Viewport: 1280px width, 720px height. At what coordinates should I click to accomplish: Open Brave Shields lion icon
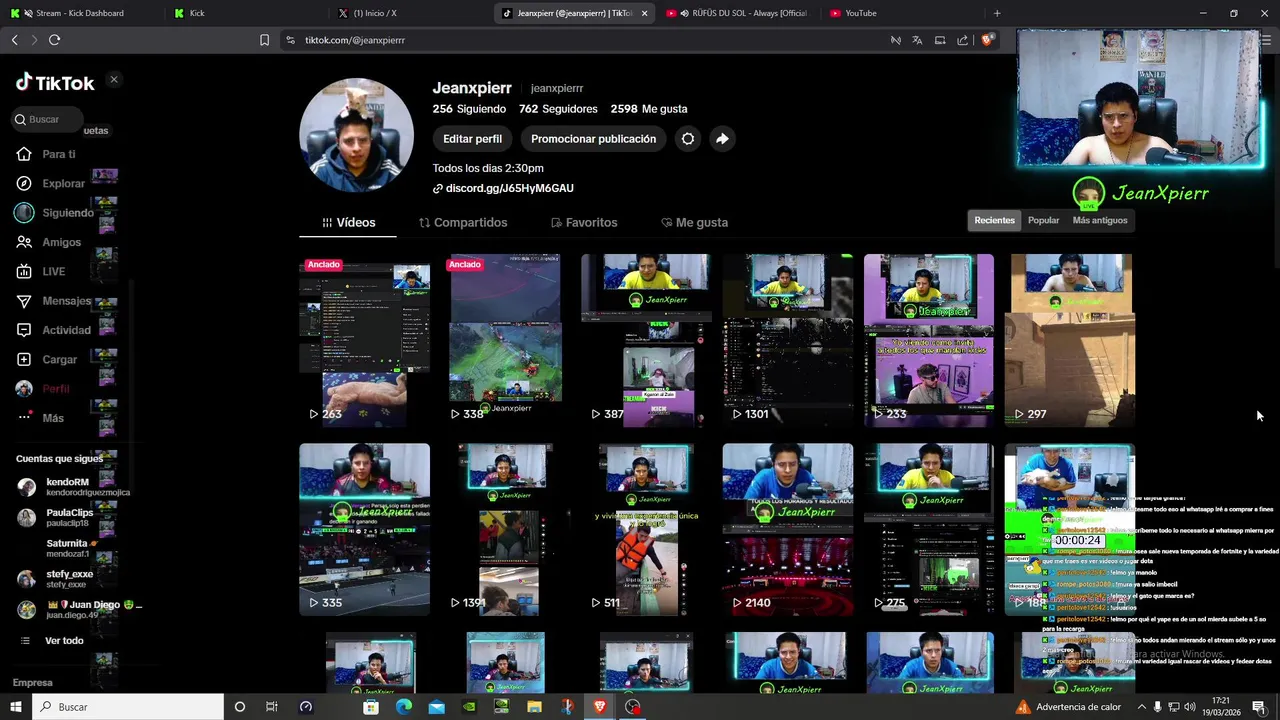coord(987,40)
